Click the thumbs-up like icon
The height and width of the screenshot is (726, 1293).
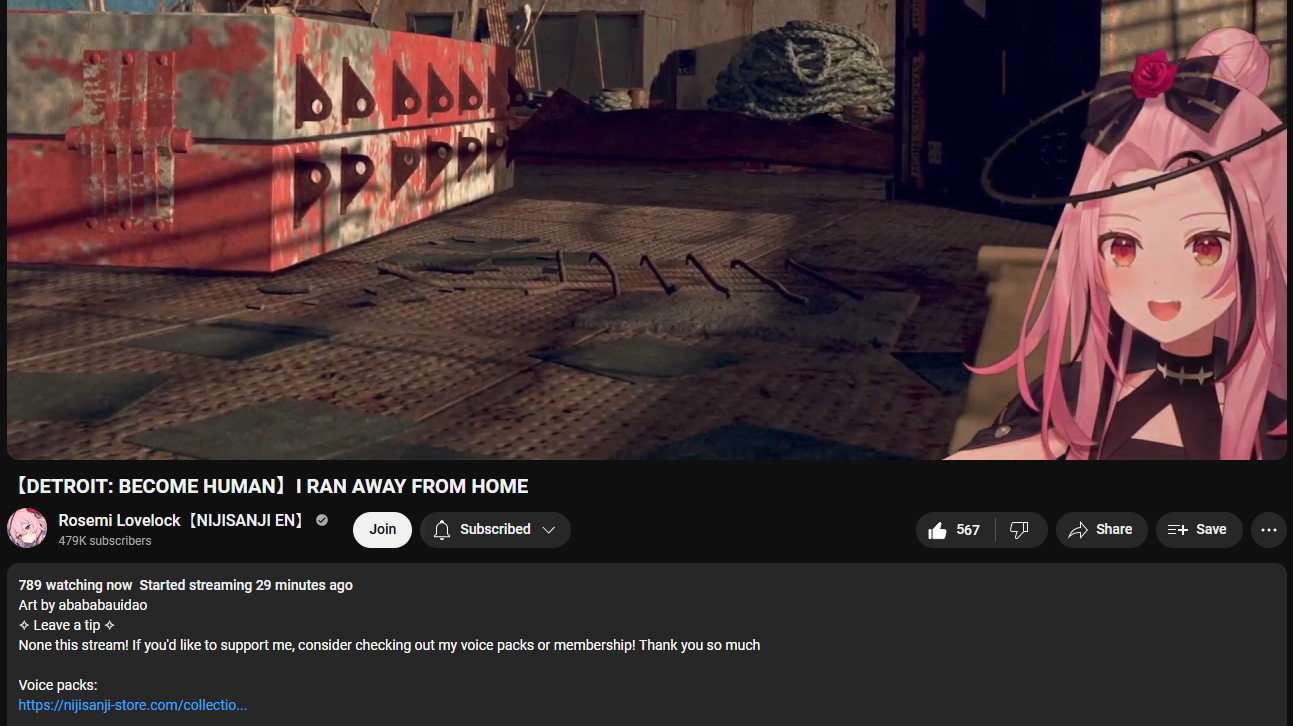(937, 530)
